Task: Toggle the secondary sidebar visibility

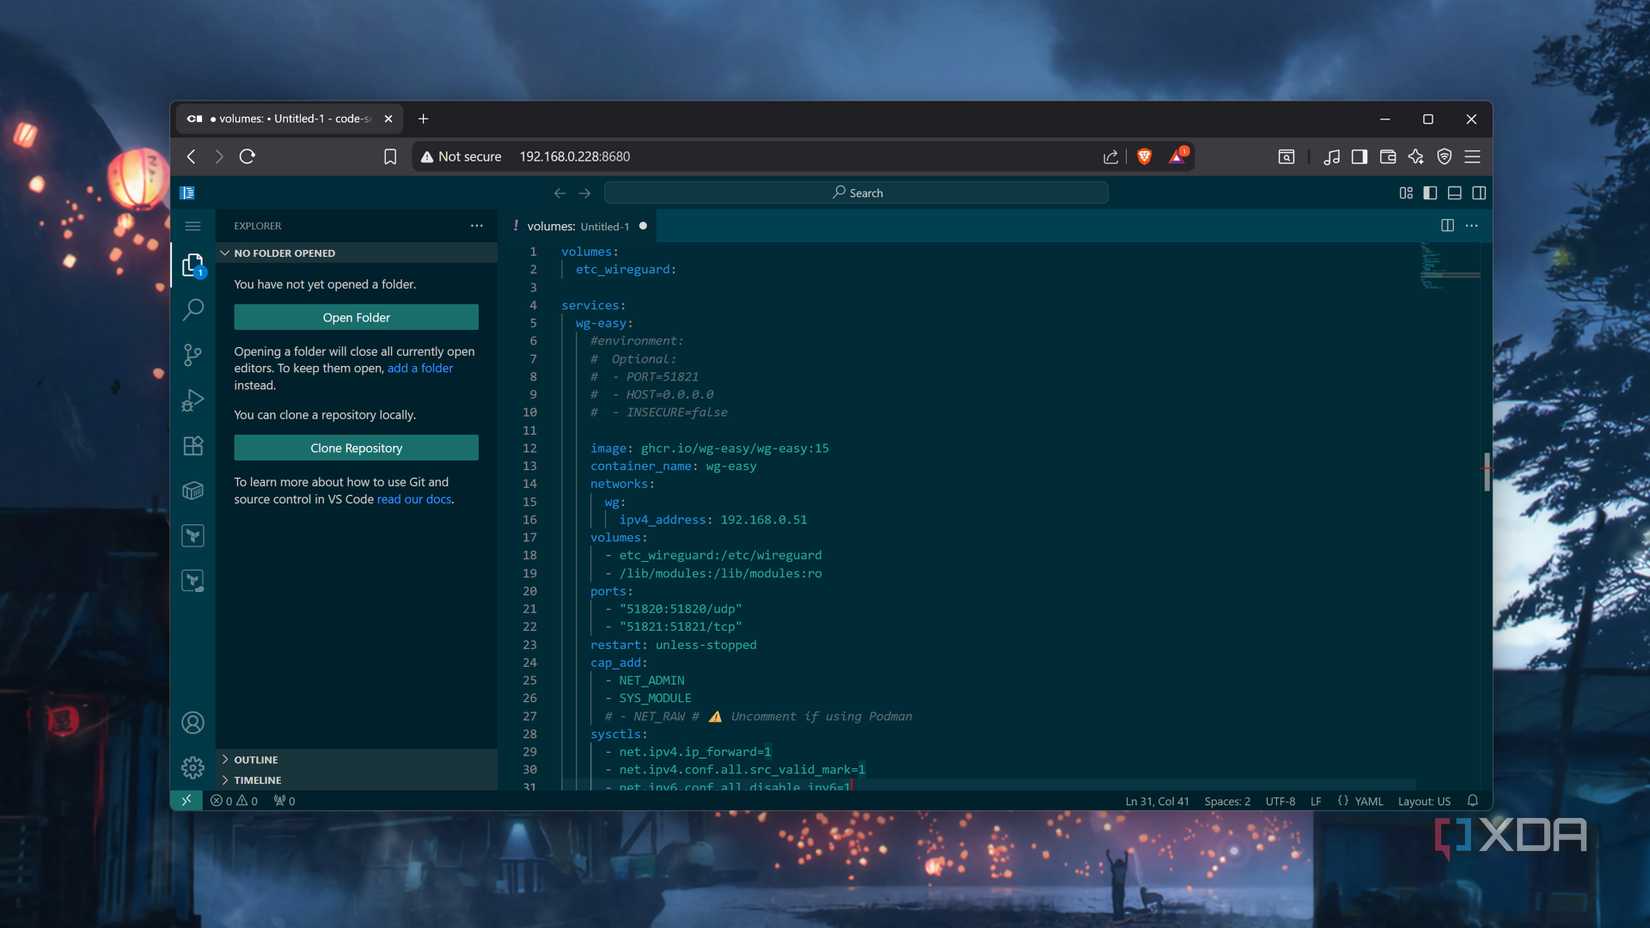Action: point(1478,193)
